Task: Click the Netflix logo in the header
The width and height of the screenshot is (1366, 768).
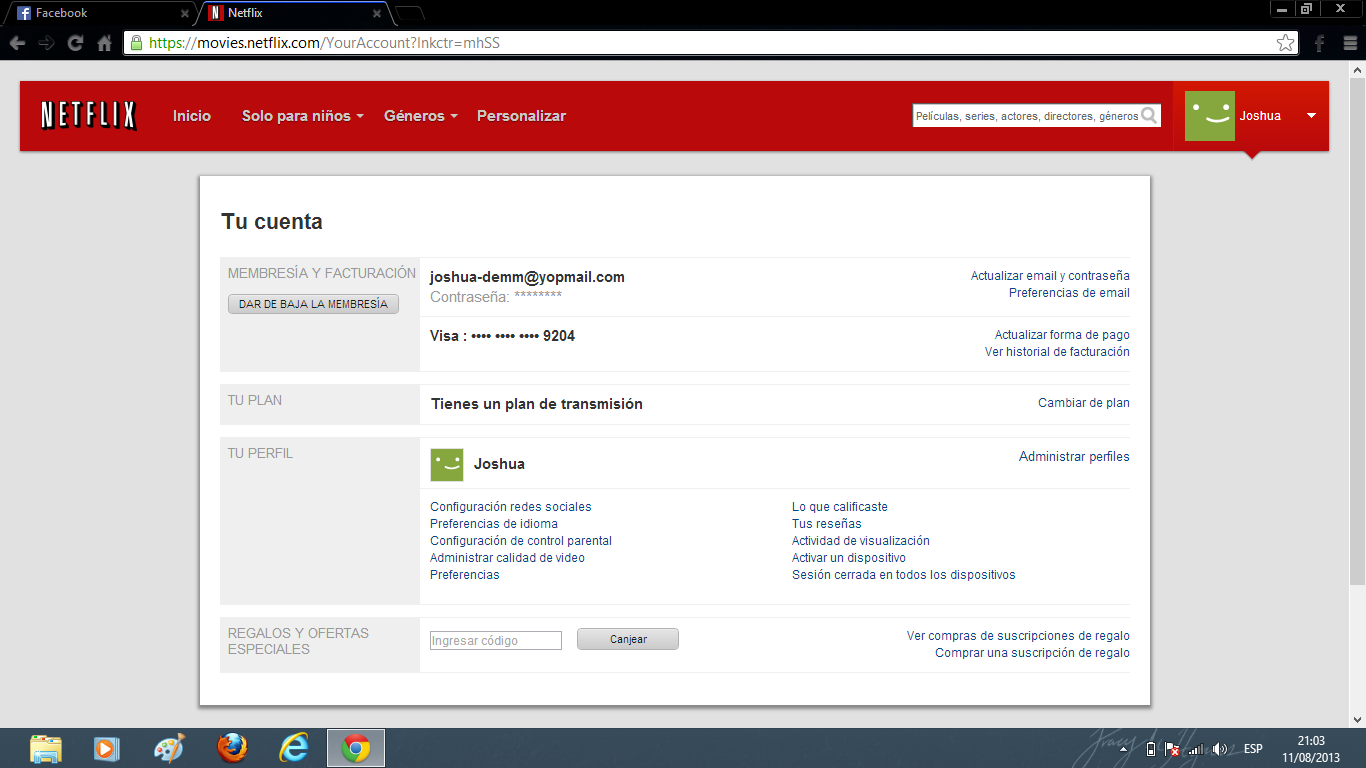Action: 89,116
